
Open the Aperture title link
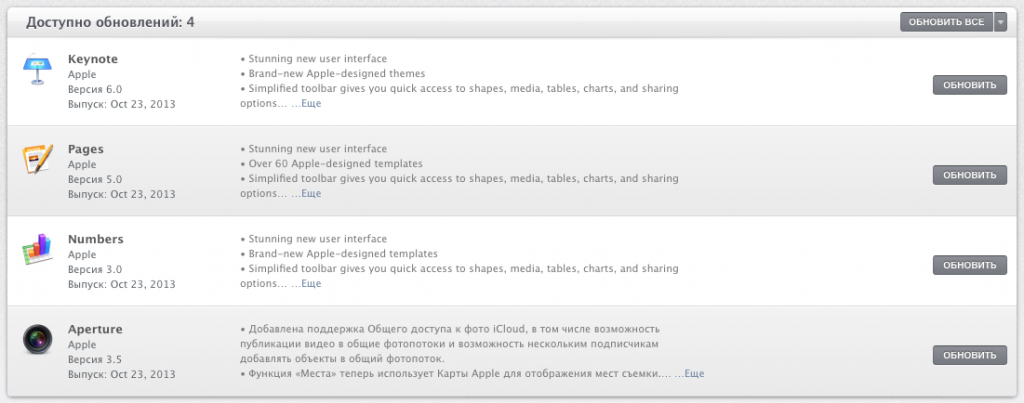click(x=95, y=329)
